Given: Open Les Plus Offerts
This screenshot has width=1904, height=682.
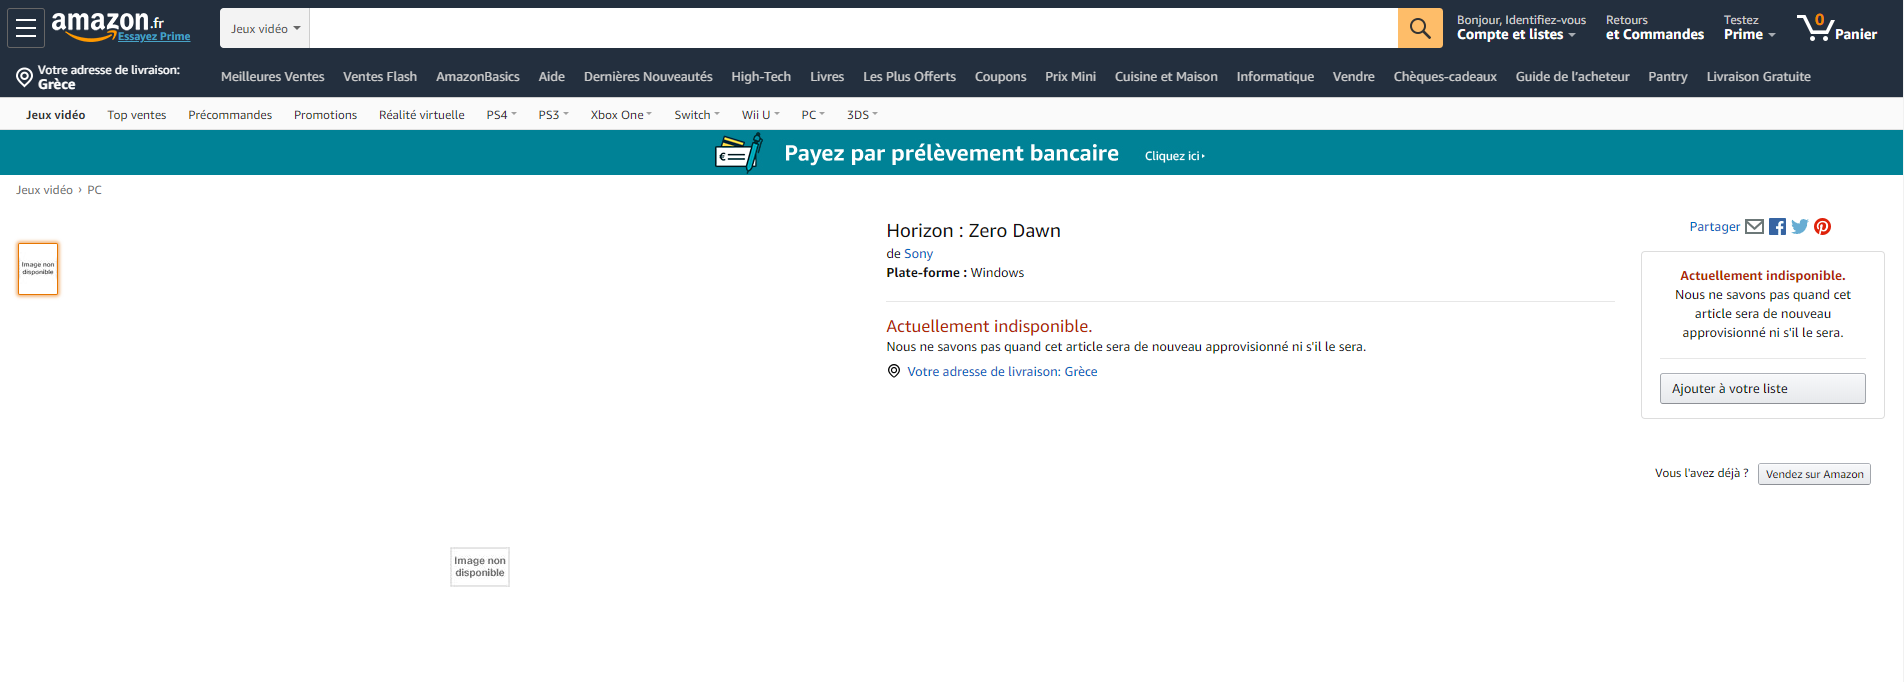Looking at the screenshot, I should [x=910, y=77].
